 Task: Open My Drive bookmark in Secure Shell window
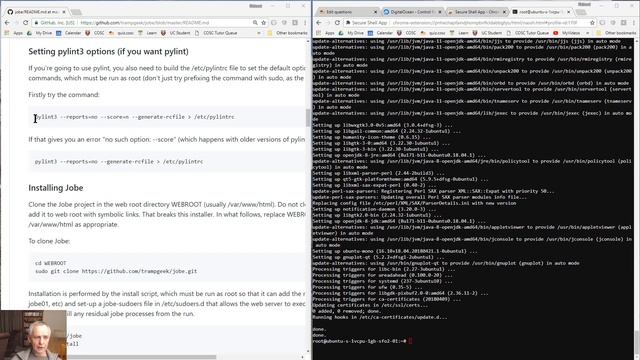352,33
